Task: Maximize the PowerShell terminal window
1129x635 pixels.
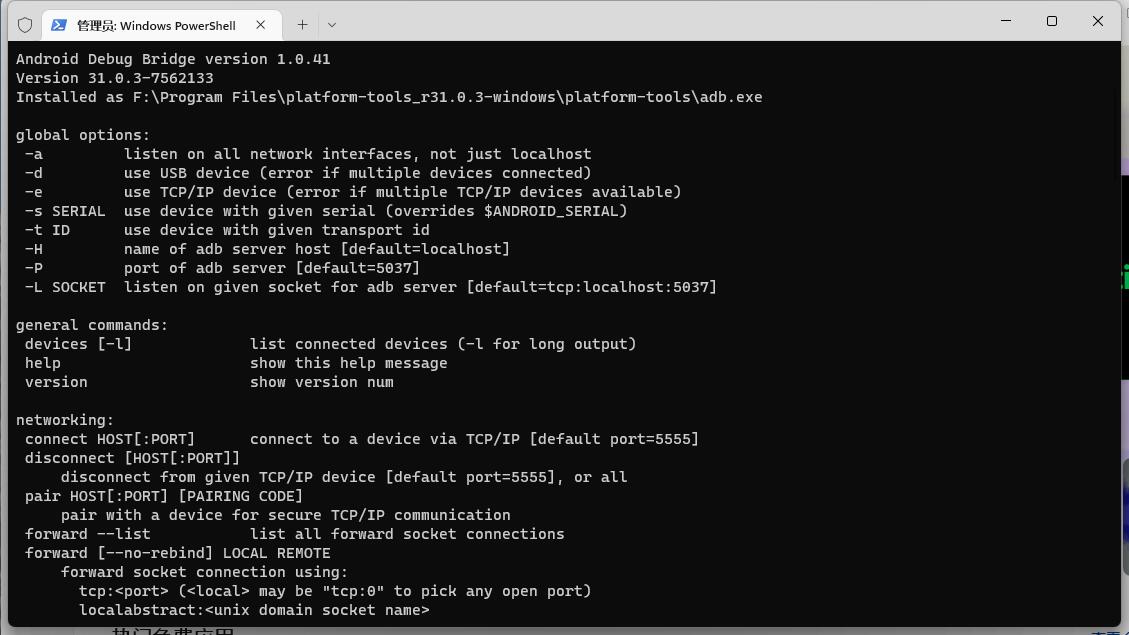Action: click(1052, 21)
